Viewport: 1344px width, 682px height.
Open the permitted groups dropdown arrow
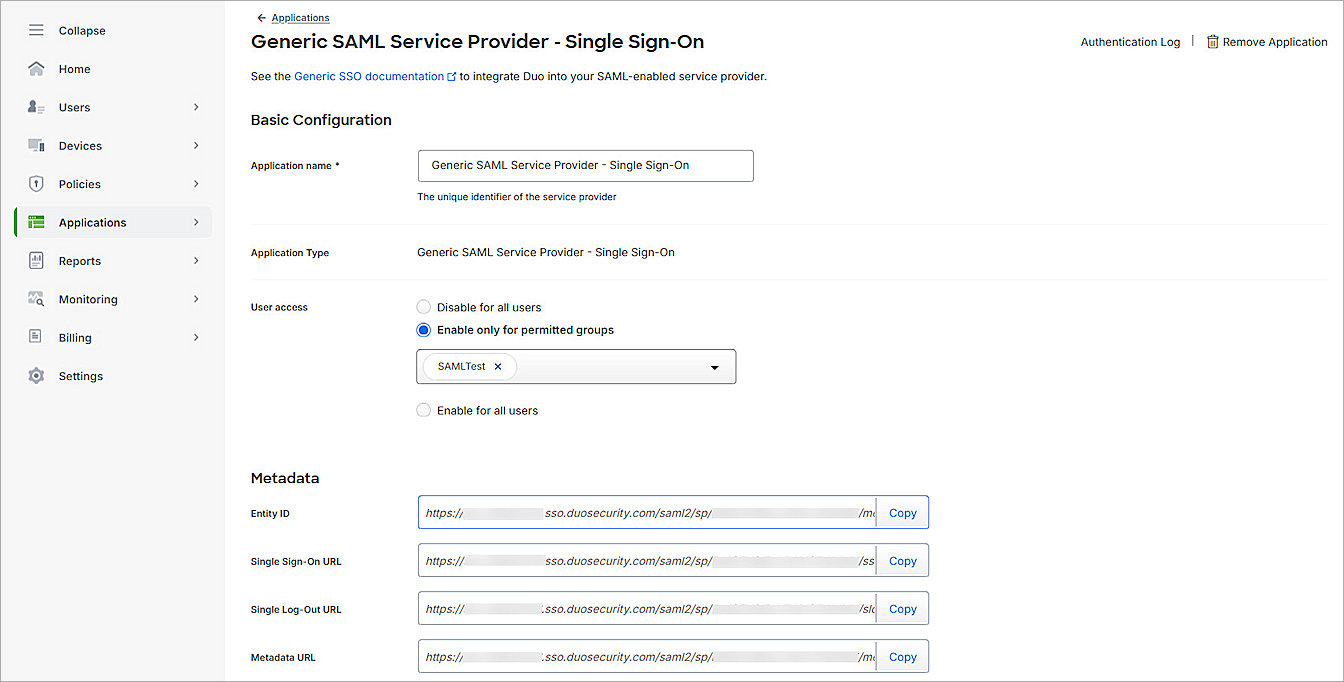[715, 367]
